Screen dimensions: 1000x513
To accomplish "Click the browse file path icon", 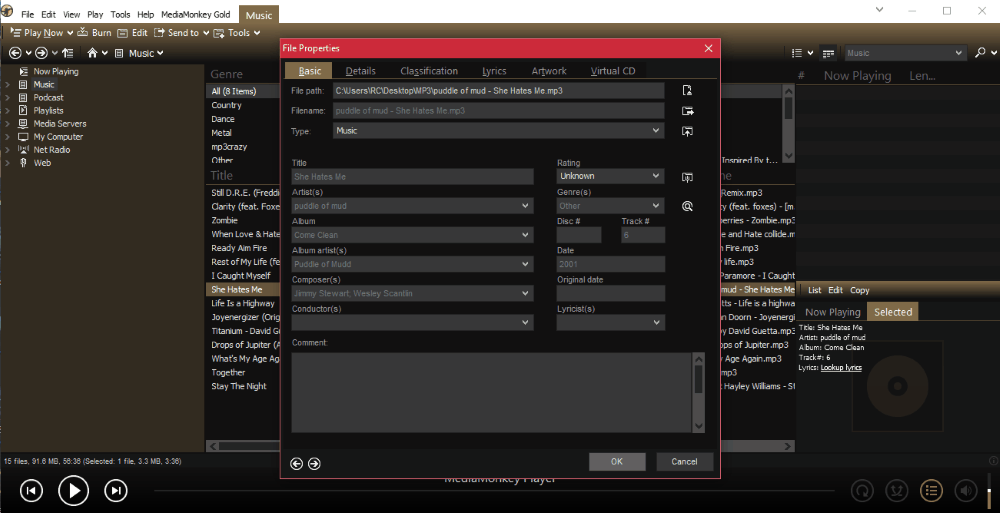I will click(x=687, y=91).
